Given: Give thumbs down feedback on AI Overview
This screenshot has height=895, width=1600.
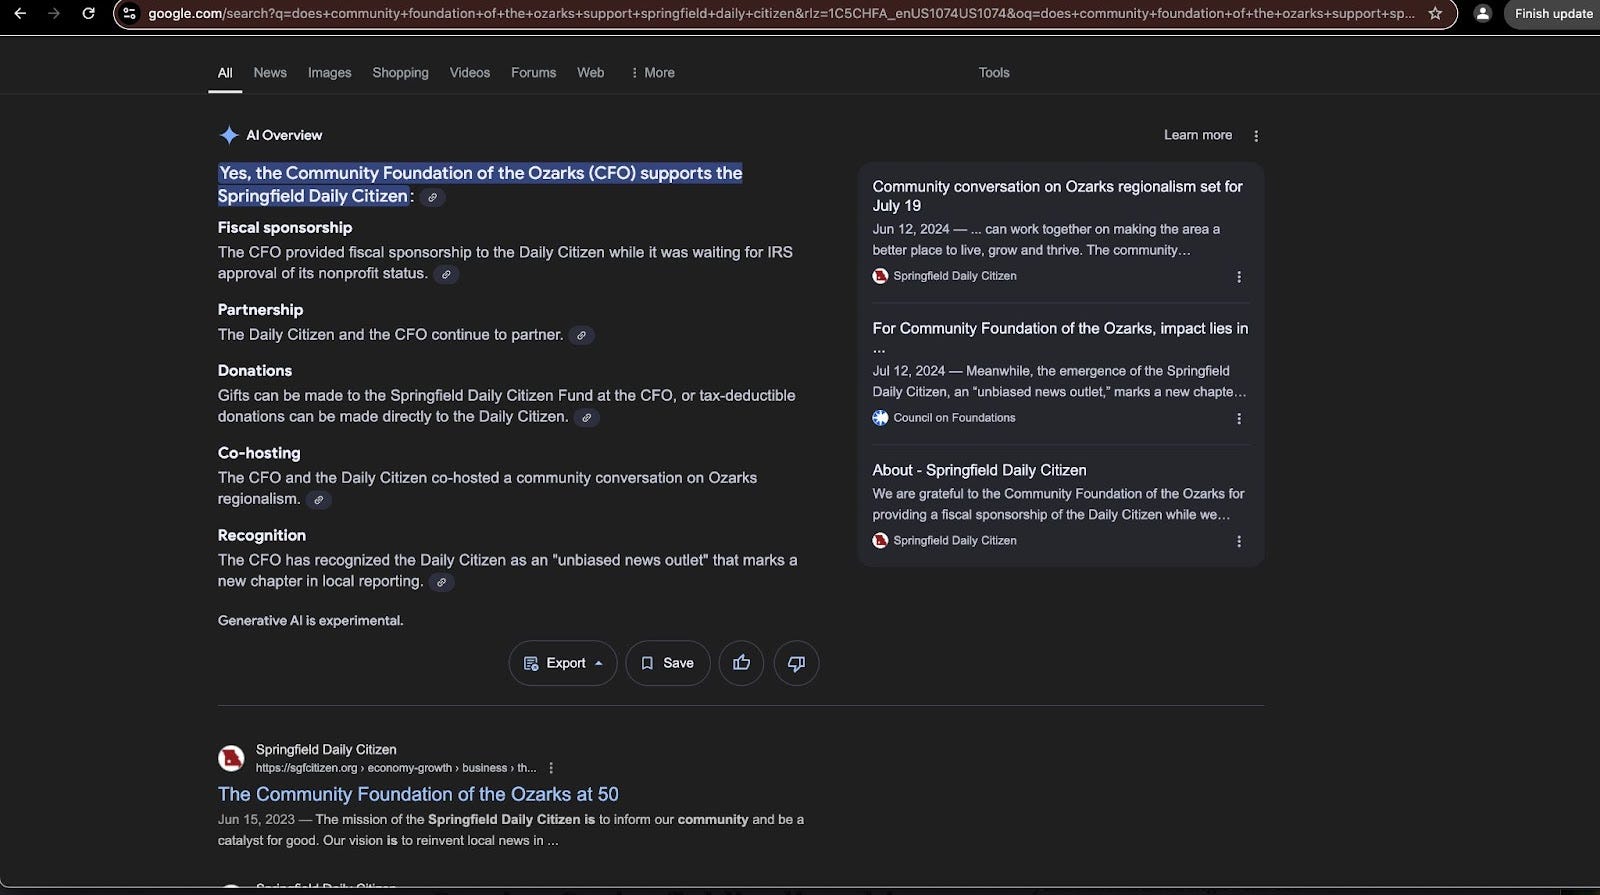Looking at the screenshot, I should pos(796,663).
